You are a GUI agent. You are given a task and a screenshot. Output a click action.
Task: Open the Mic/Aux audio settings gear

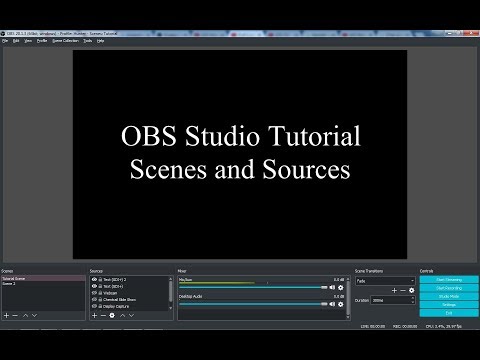[341, 287]
